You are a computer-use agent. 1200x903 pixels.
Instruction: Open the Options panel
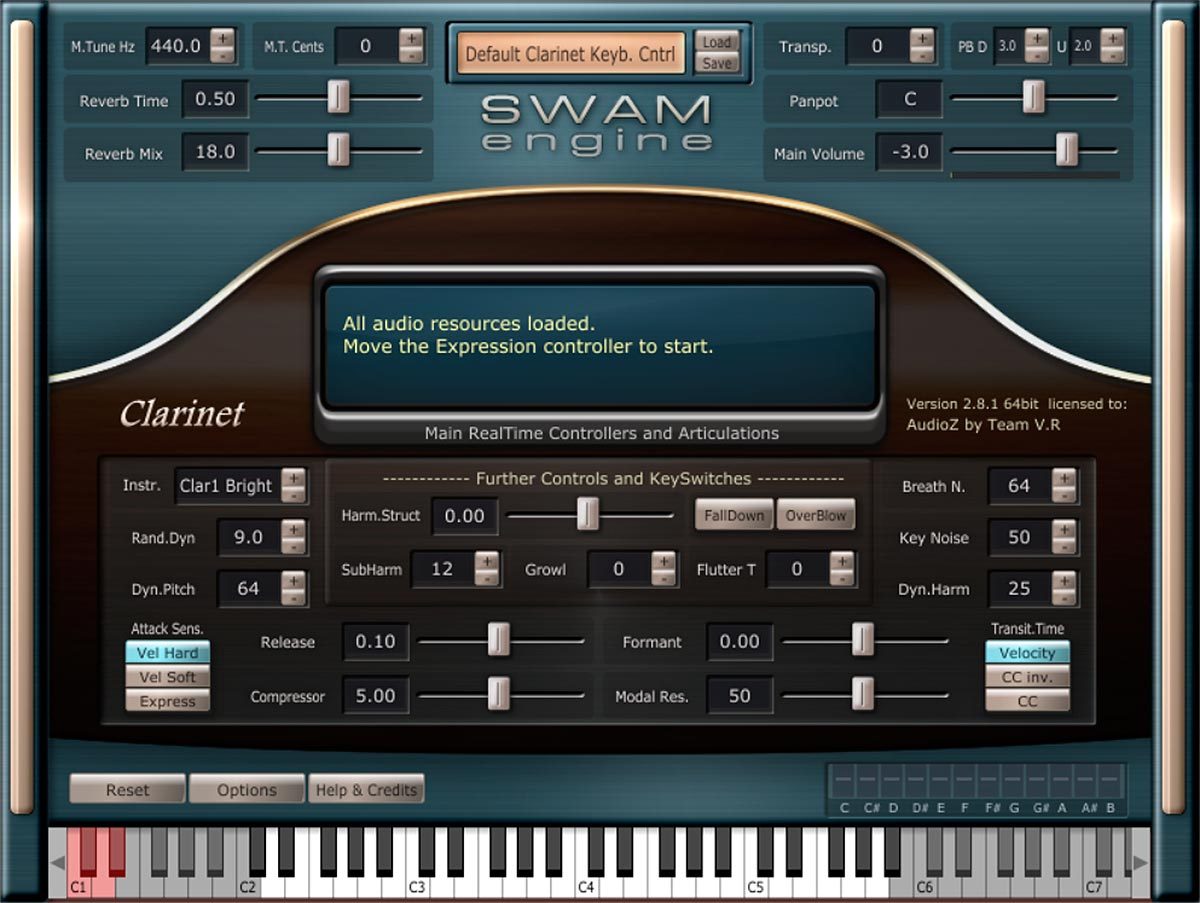coord(247,789)
